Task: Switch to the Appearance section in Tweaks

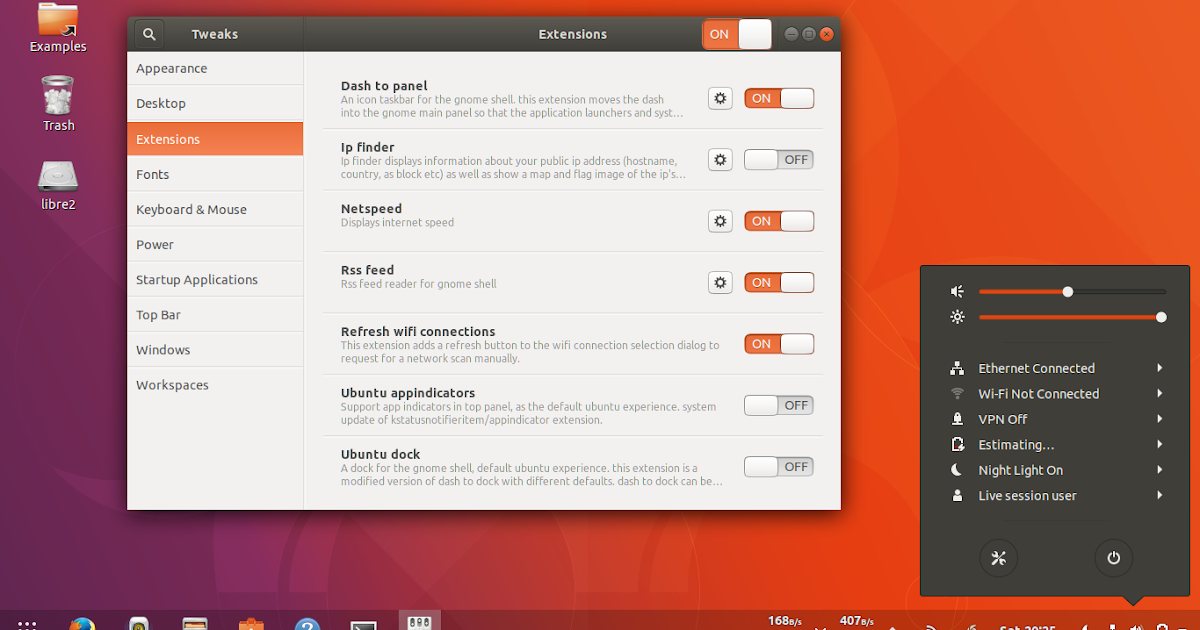Action: 171,68
